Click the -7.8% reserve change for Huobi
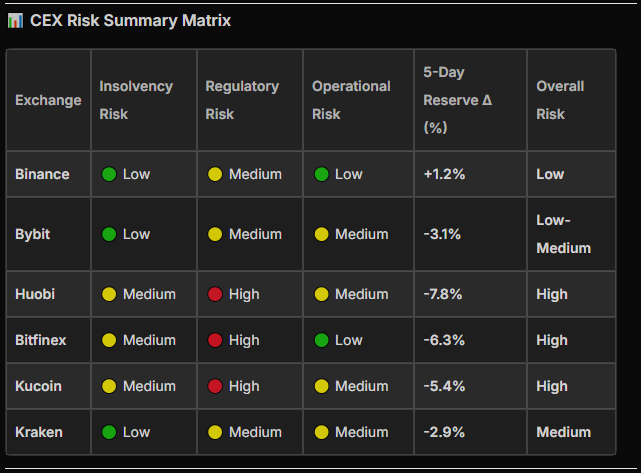 [443, 294]
